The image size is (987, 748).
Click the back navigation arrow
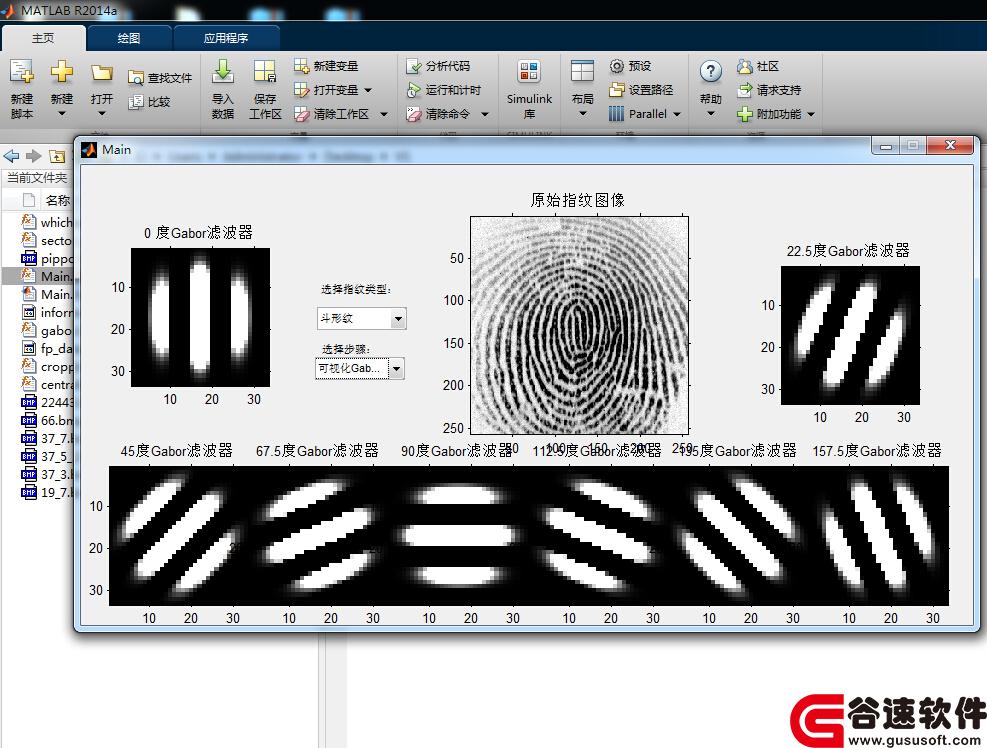[x=11, y=156]
